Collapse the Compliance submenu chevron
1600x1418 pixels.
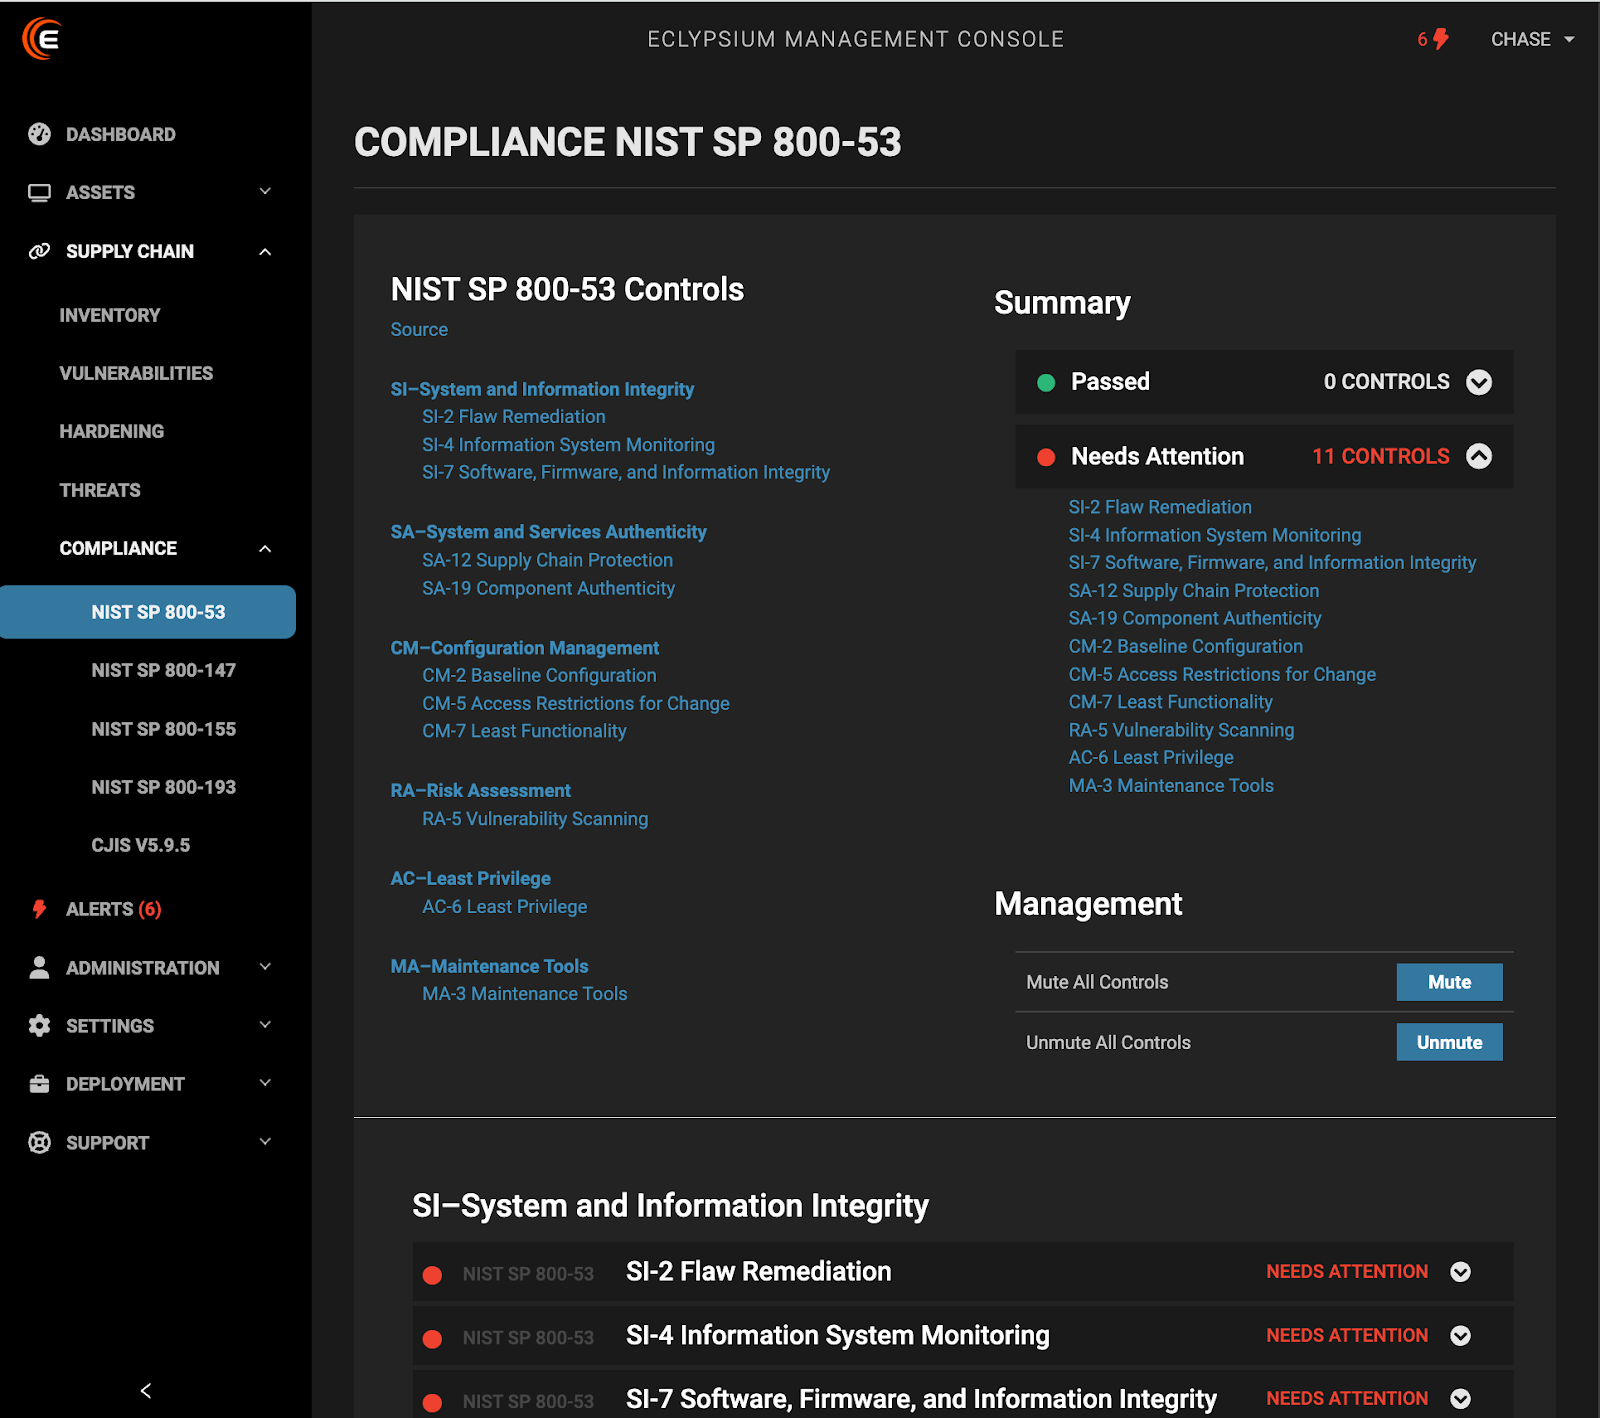[x=265, y=548]
